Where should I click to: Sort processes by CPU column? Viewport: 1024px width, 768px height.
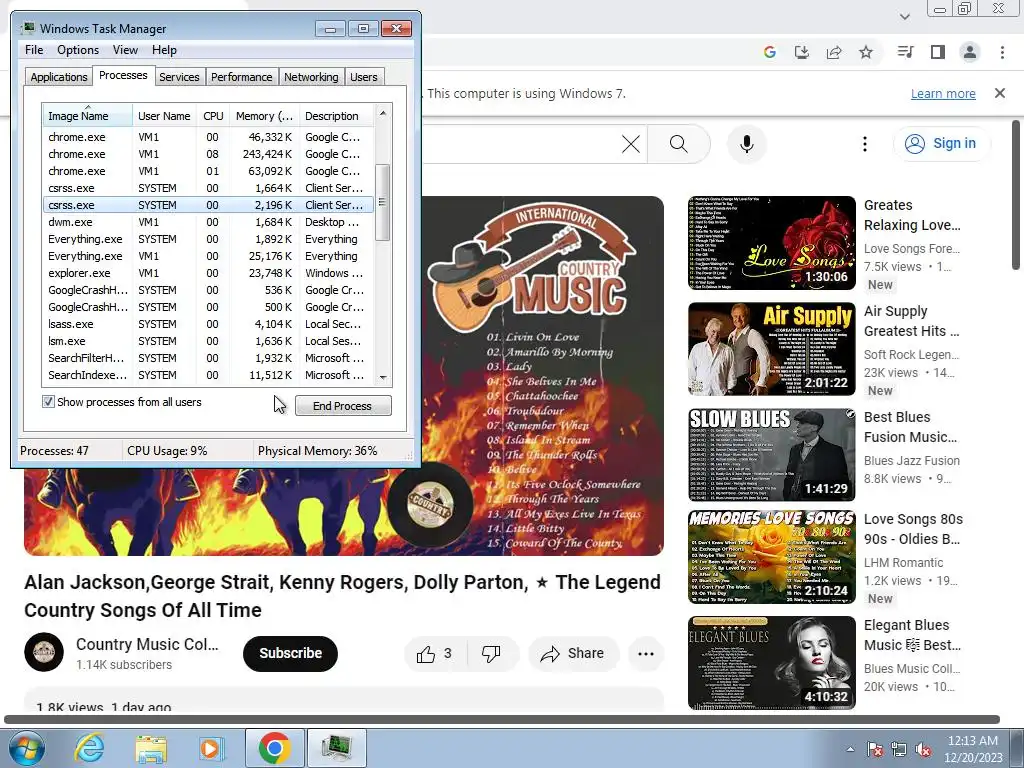pyautogui.click(x=213, y=116)
